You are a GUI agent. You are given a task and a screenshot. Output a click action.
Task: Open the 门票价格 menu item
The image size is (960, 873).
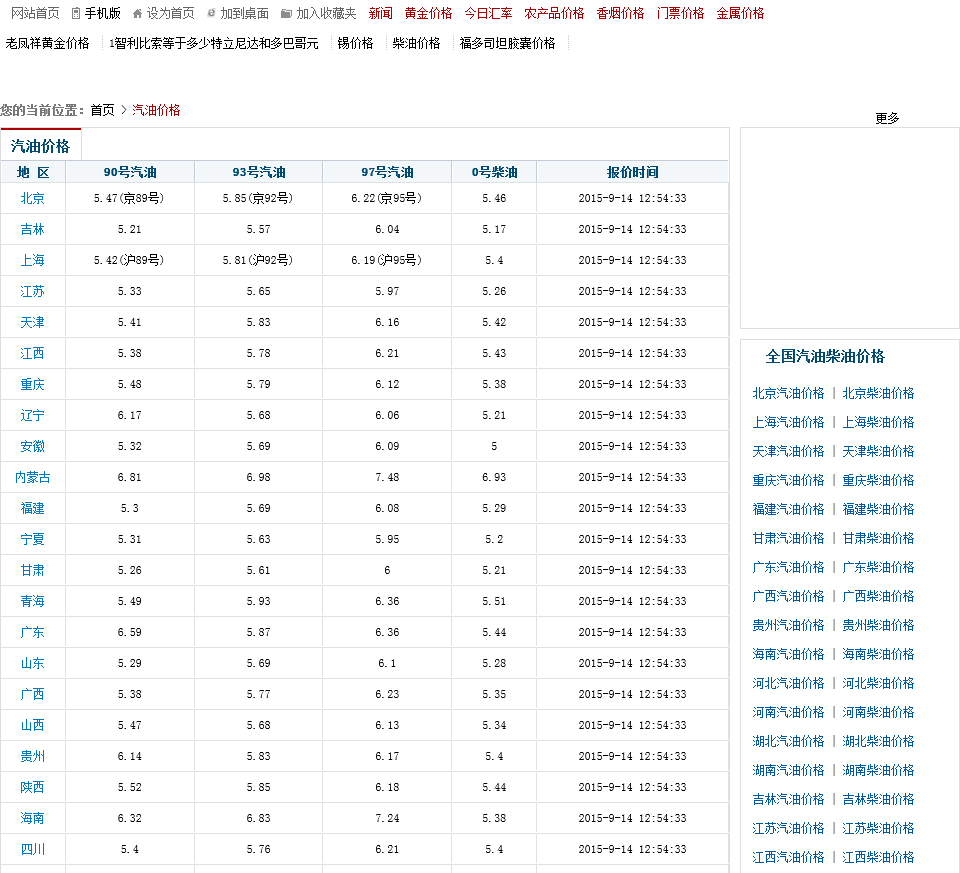pos(680,13)
